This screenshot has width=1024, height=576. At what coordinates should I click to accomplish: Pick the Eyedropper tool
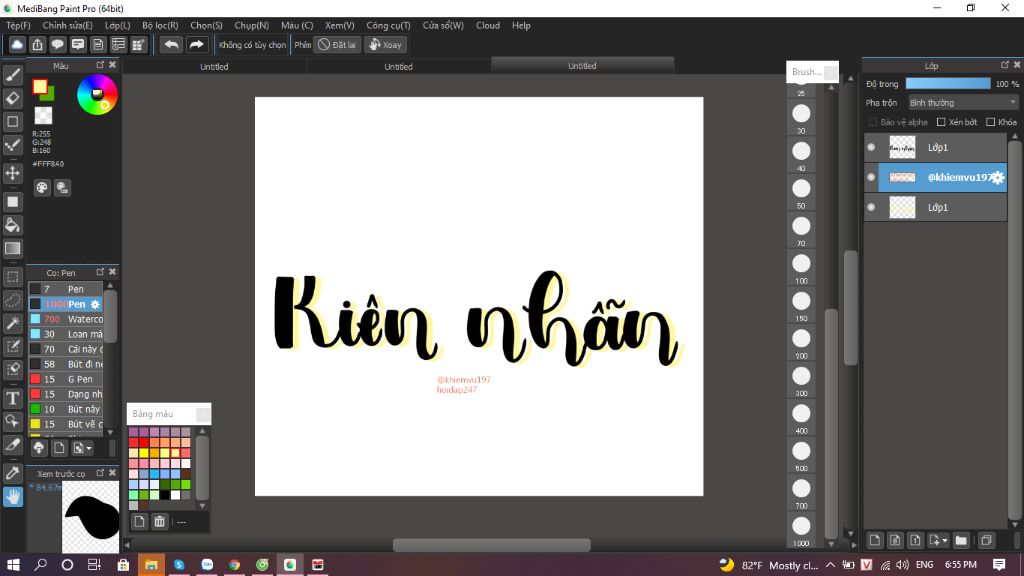tap(12, 473)
